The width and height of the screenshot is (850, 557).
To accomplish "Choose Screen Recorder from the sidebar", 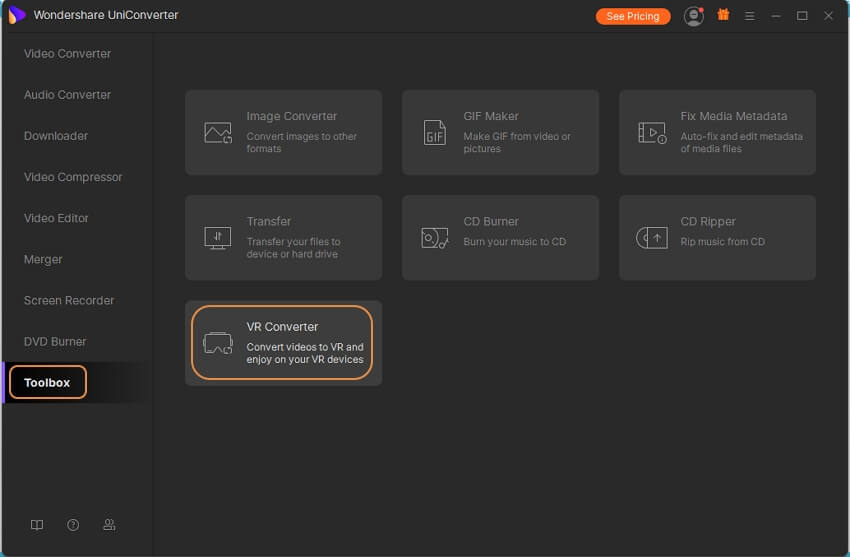I will coord(69,300).
